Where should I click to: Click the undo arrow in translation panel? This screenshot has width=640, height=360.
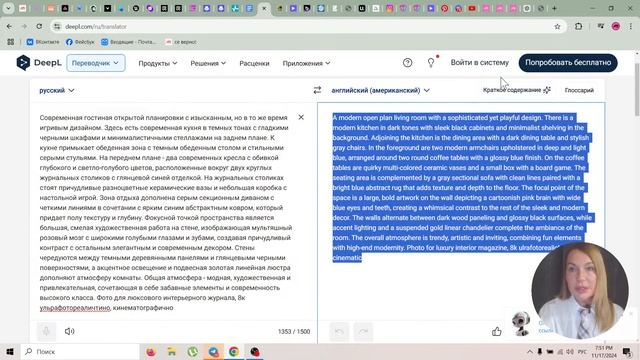(x=339, y=331)
